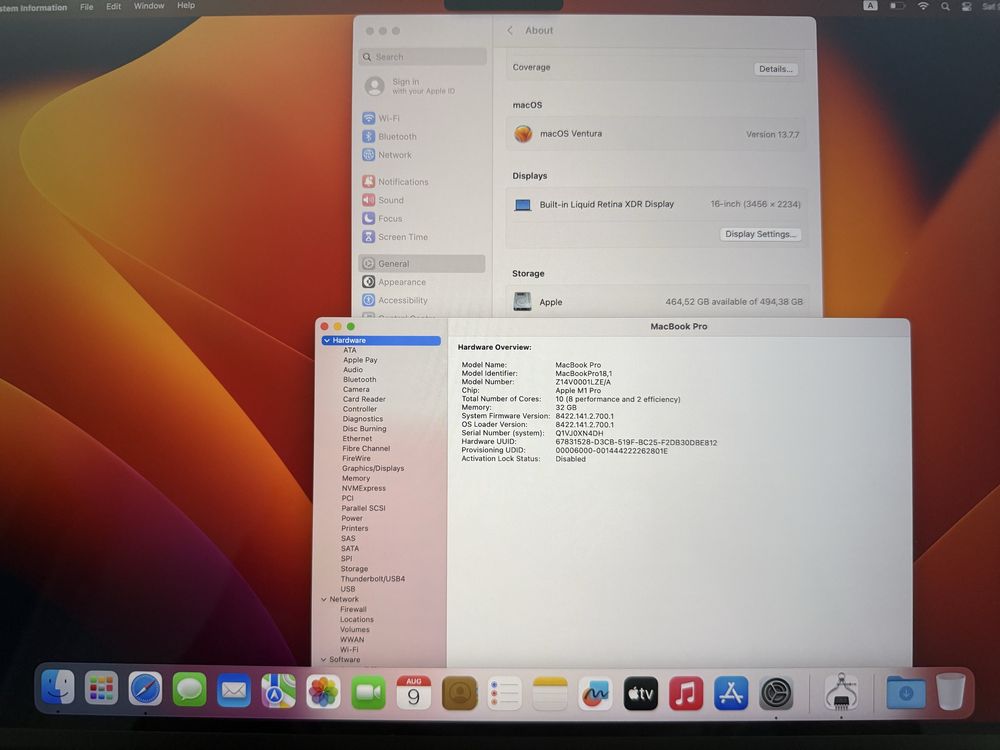Image resolution: width=1000 pixels, height=750 pixels.
Task: Open Music app in the Dock
Action: pos(686,693)
